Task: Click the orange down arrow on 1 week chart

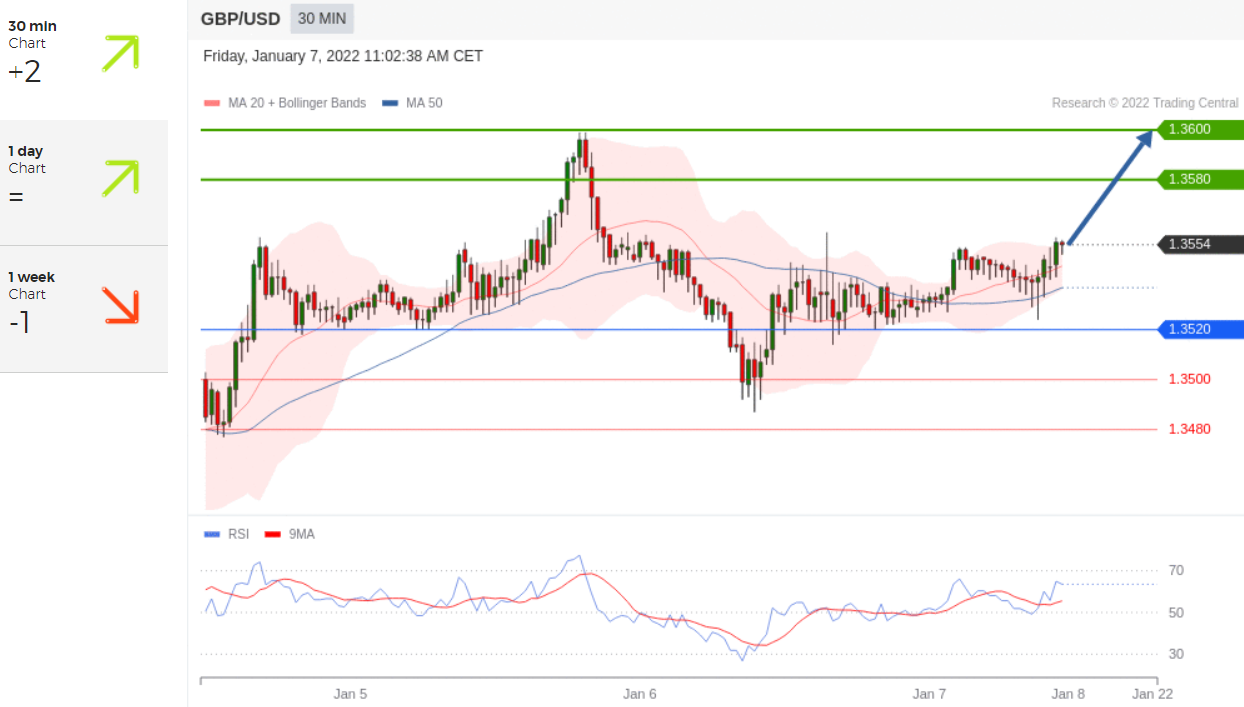Action: coord(120,305)
